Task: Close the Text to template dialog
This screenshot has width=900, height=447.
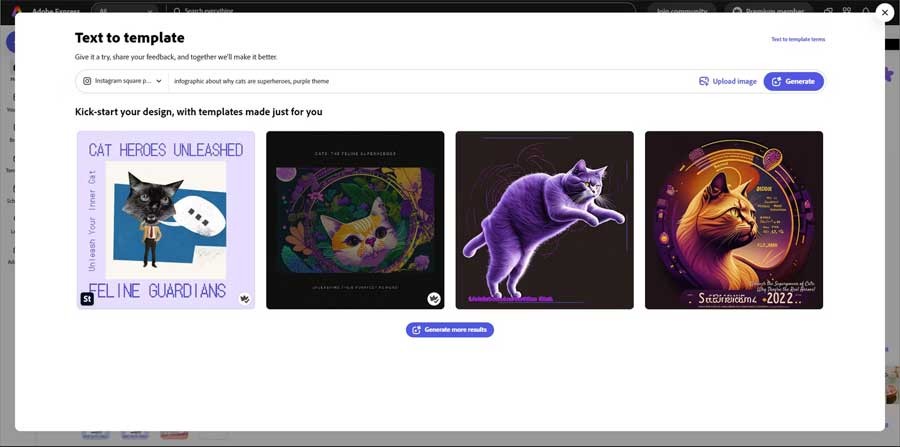Action: tap(884, 12)
